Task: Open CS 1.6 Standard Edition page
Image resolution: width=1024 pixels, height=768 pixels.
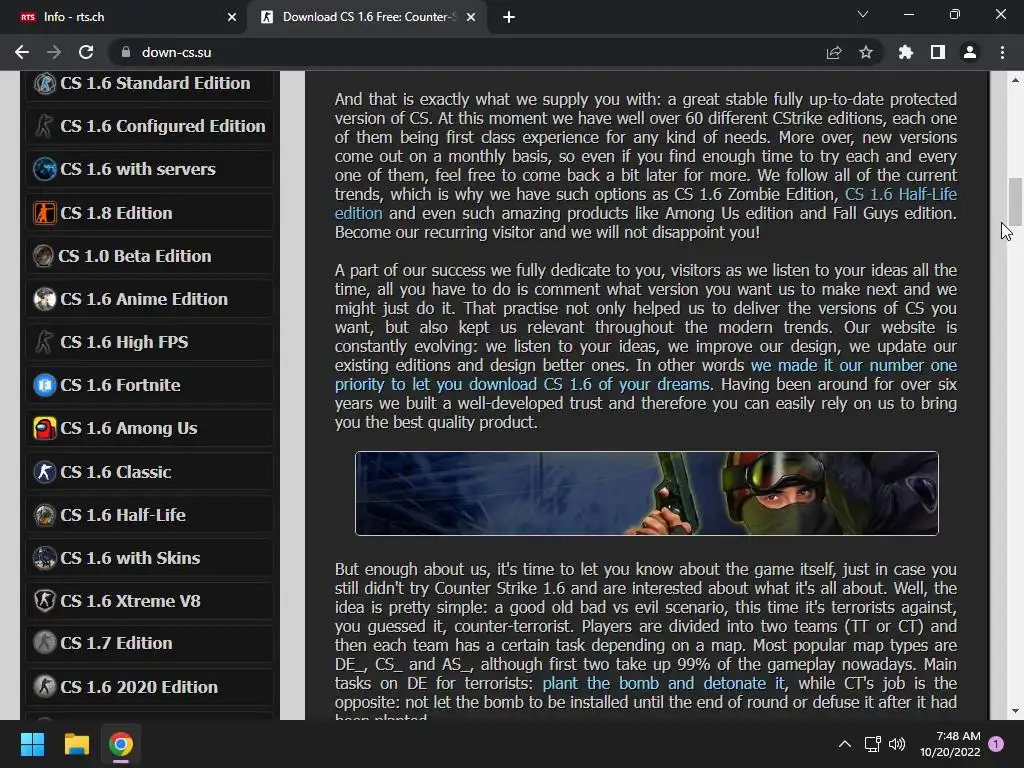Action: [x=155, y=84]
